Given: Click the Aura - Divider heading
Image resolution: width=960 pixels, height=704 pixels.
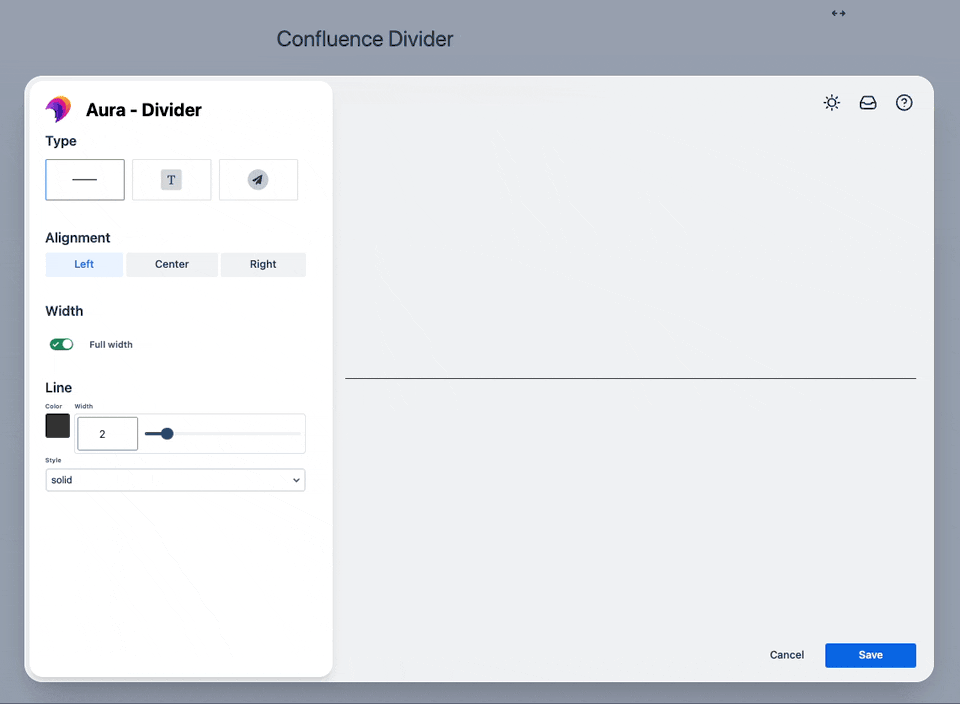Looking at the screenshot, I should 143,110.
